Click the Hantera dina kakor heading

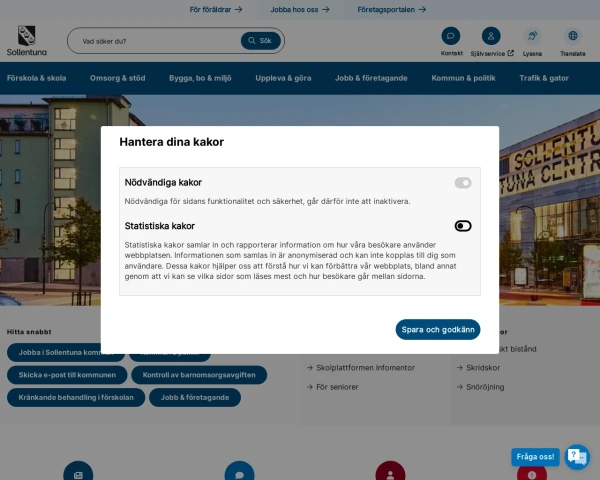coord(171,142)
